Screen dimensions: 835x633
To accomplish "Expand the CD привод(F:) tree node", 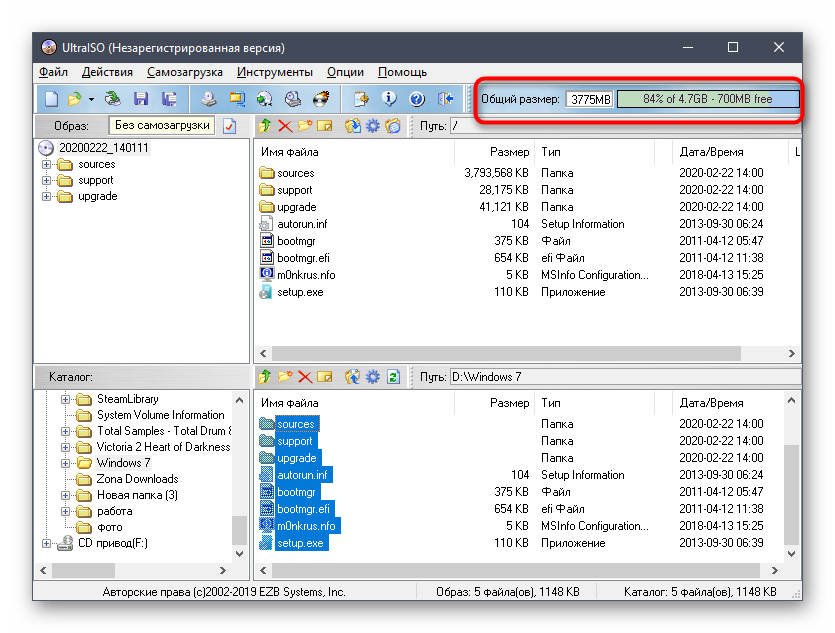I will click(x=46, y=543).
